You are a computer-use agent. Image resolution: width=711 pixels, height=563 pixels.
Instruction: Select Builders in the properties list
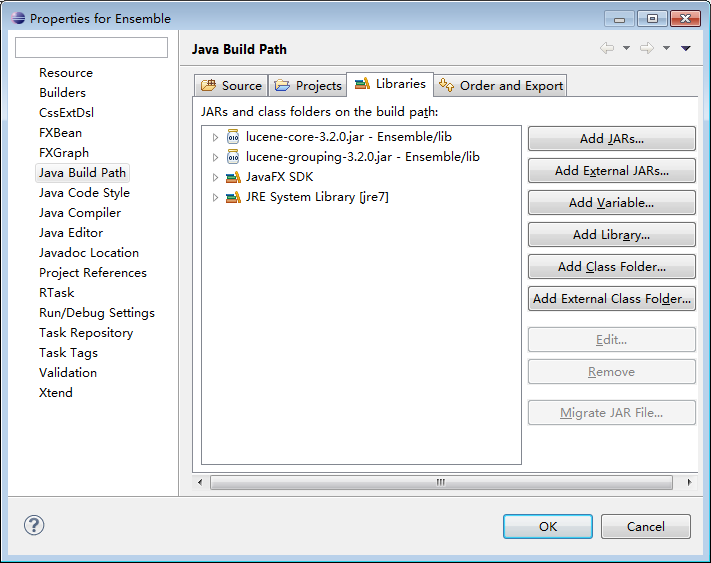tap(62, 92)
